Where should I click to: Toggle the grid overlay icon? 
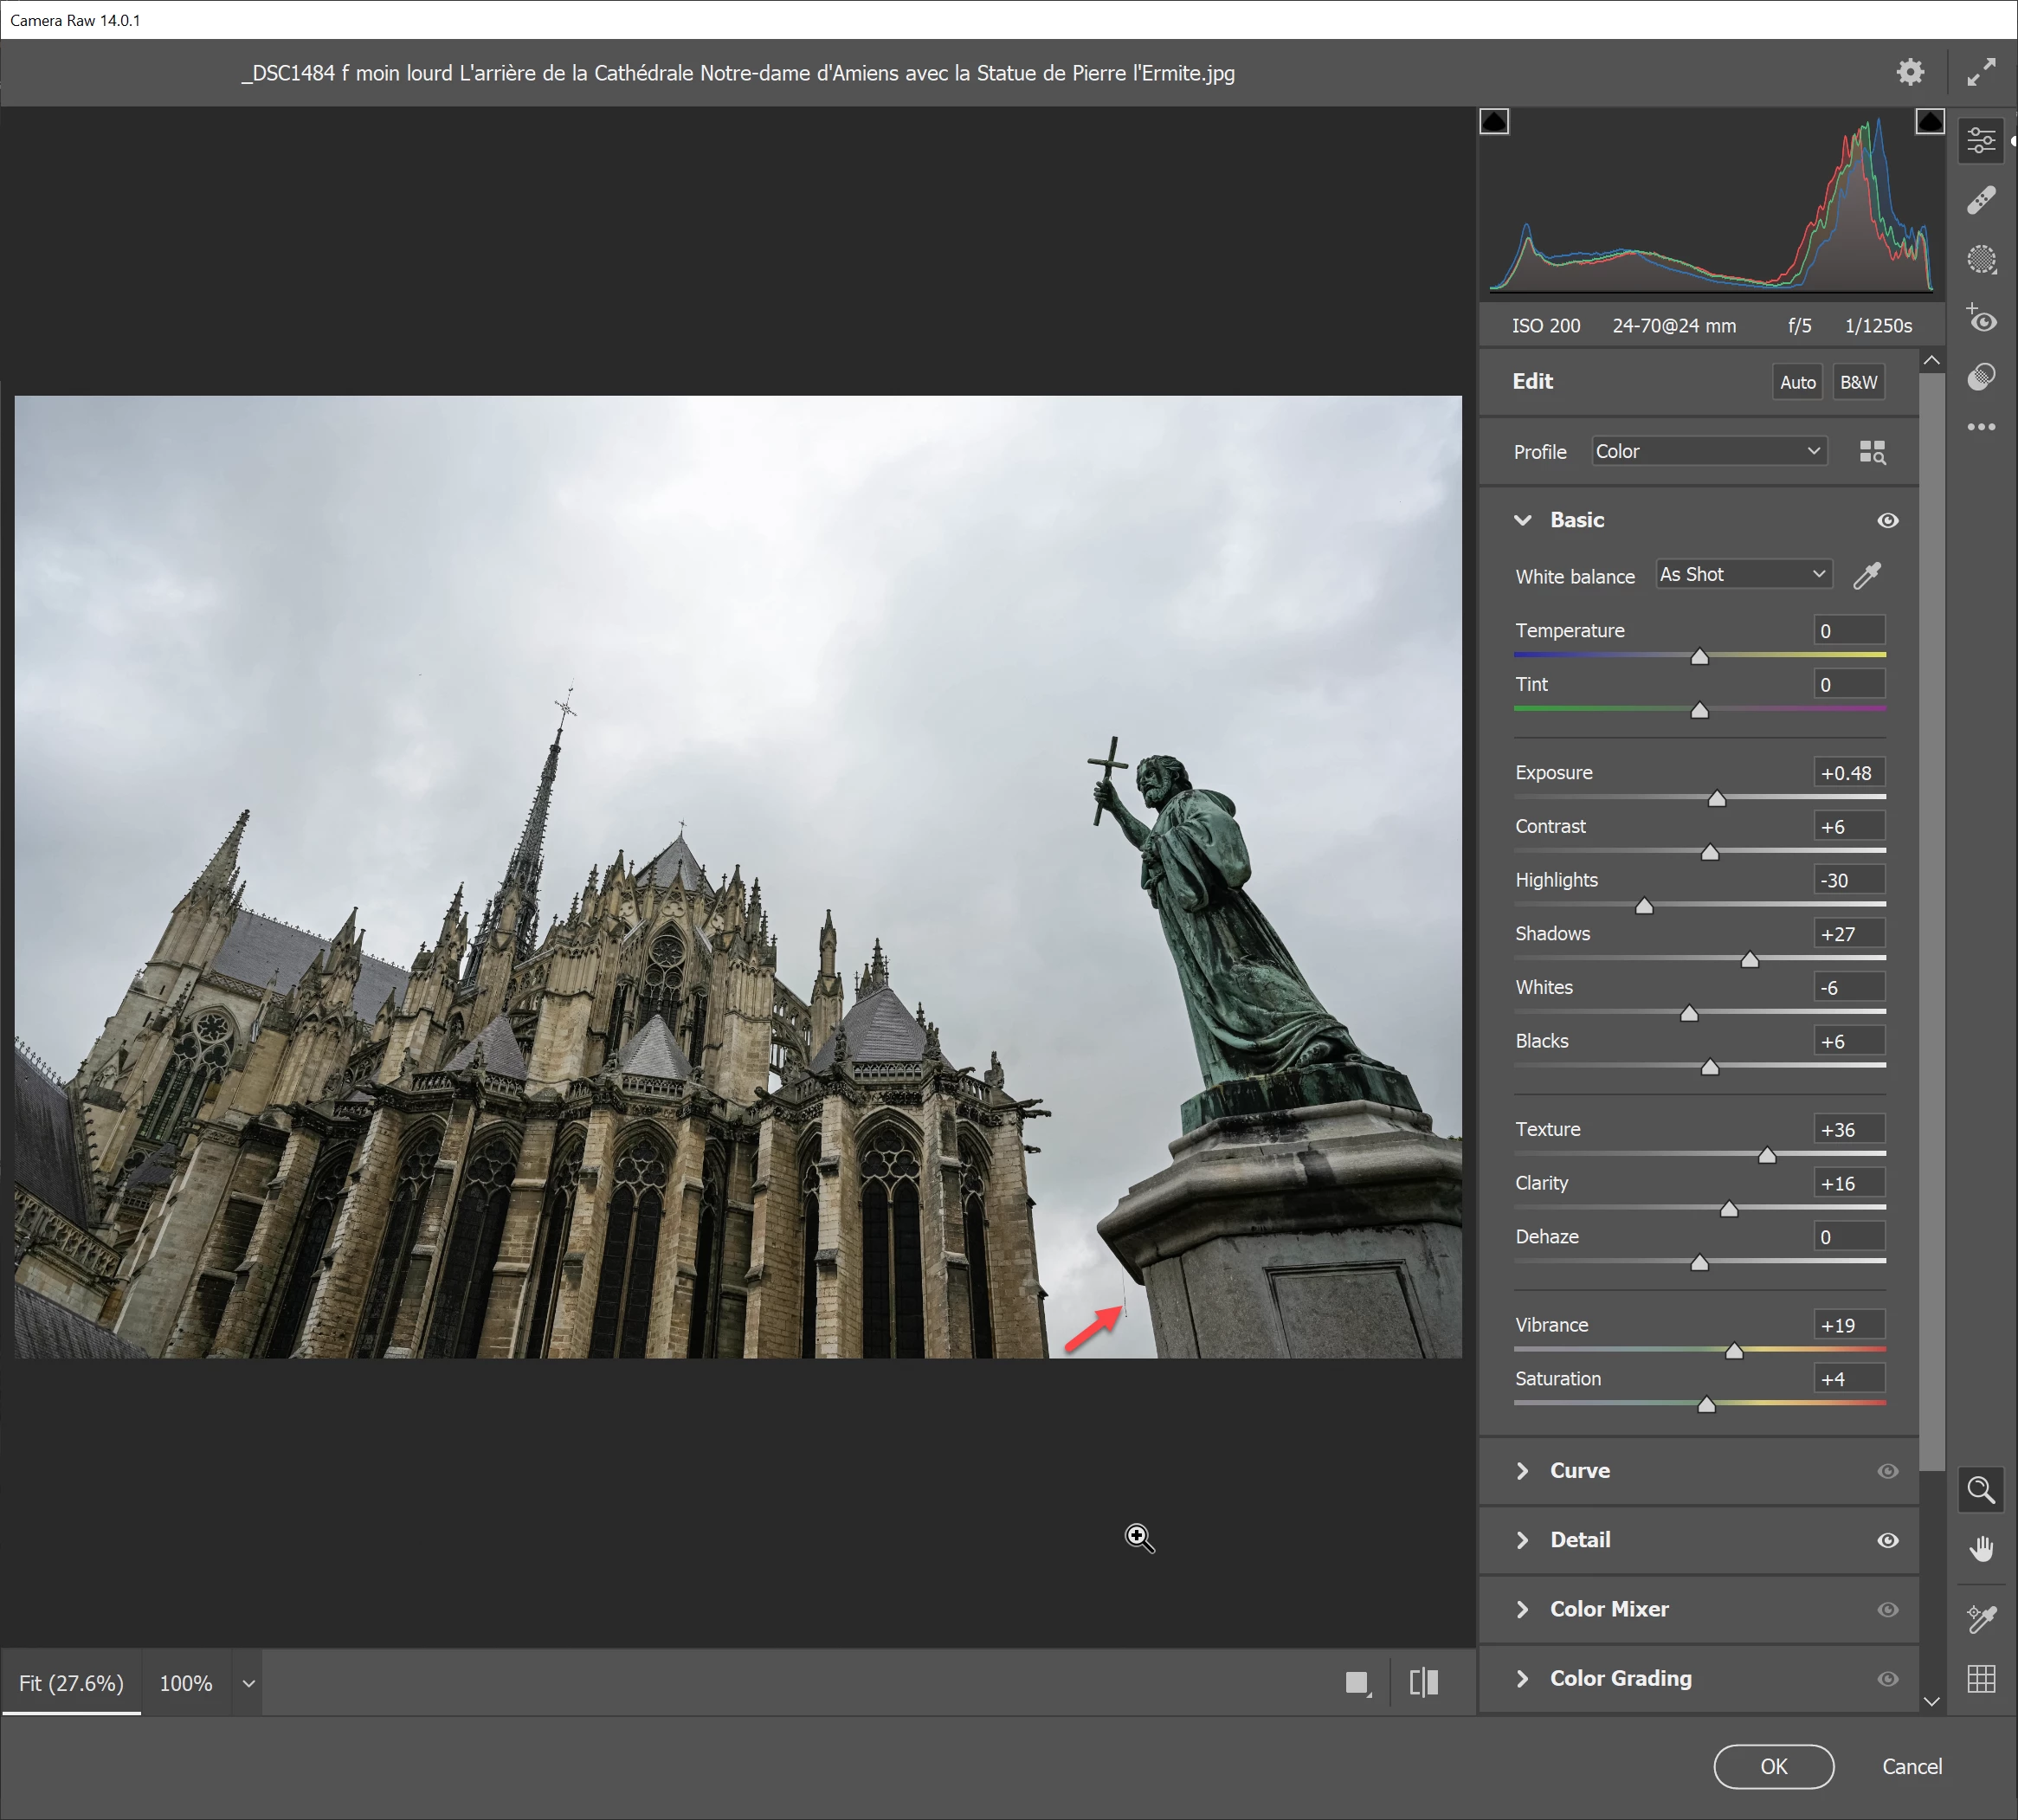(x=1981, y=1678)
